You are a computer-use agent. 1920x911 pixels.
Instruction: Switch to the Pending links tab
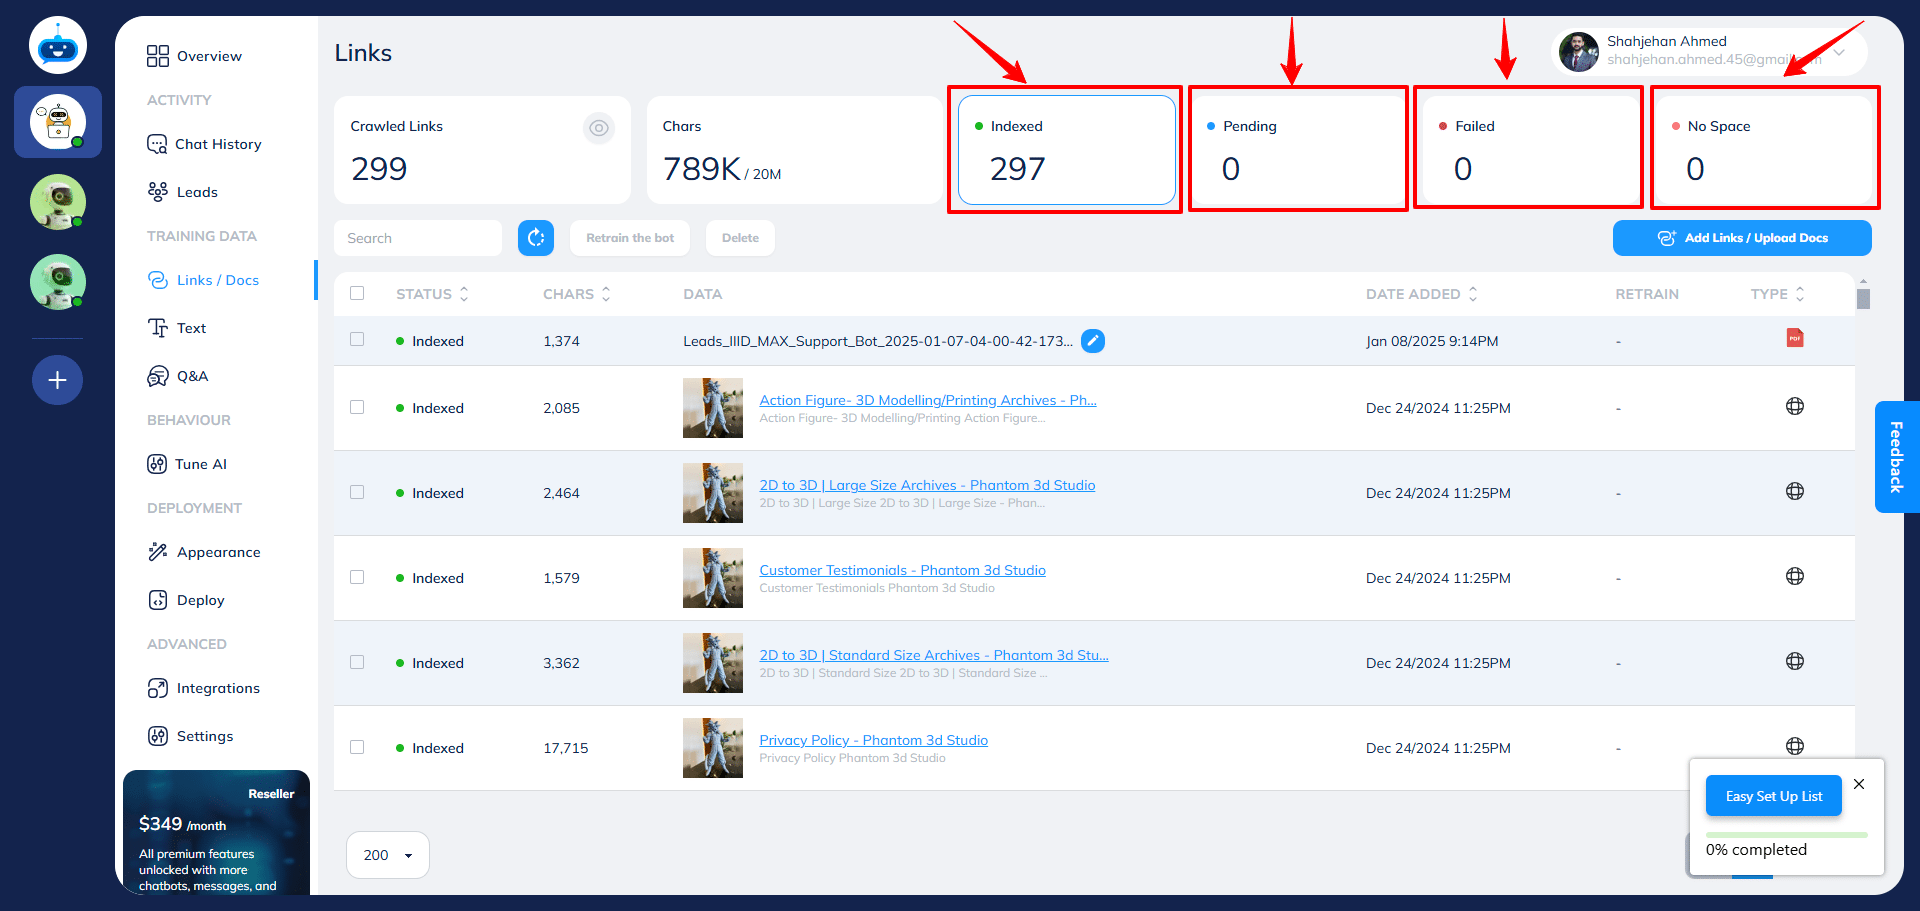tap(1297, 148)
